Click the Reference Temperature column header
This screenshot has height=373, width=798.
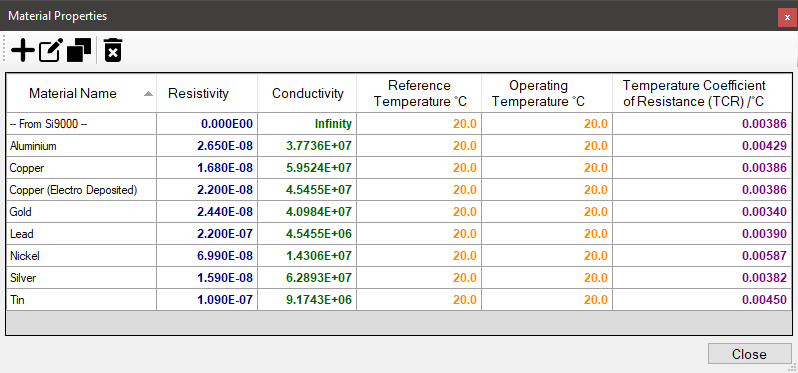[x=419, y=94]
